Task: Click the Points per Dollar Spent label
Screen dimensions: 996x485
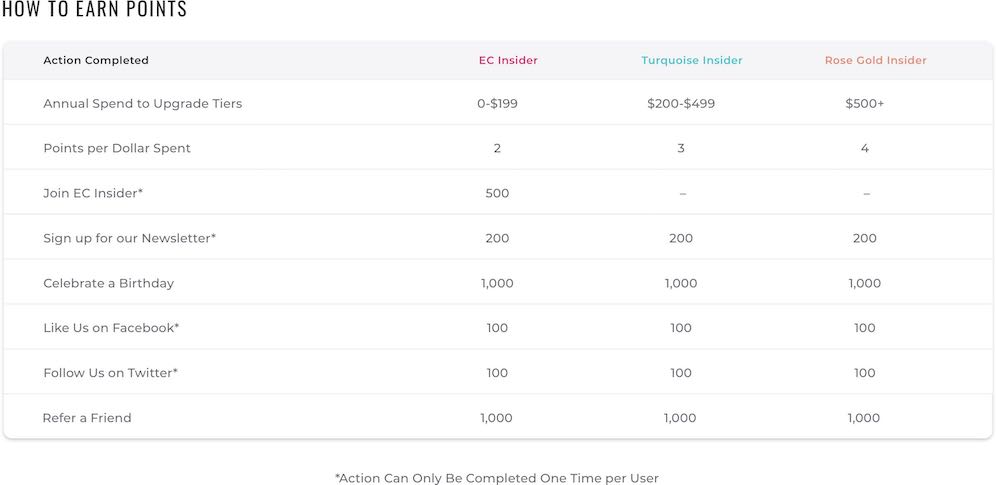Action: pyautogui.click(x=117, y=148)
